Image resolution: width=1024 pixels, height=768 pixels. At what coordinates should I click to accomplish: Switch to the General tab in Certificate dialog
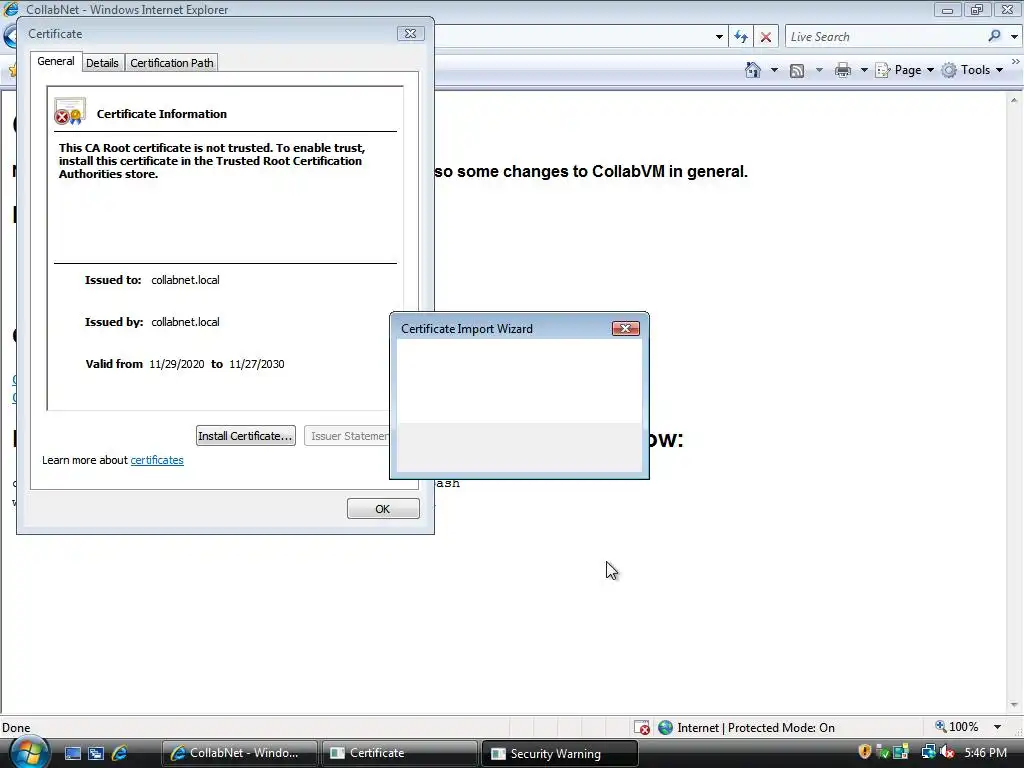[56, 61]
